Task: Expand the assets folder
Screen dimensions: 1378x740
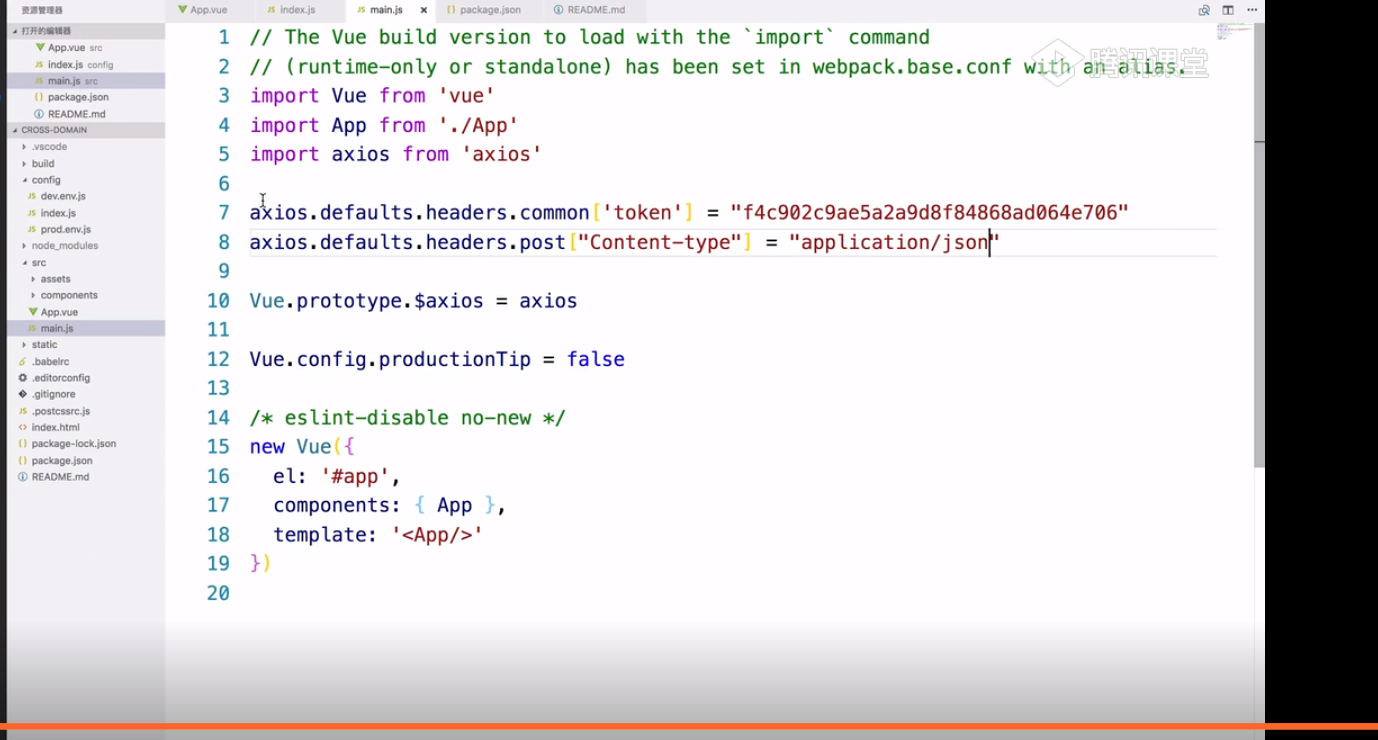Action: (x=86, y=279)
